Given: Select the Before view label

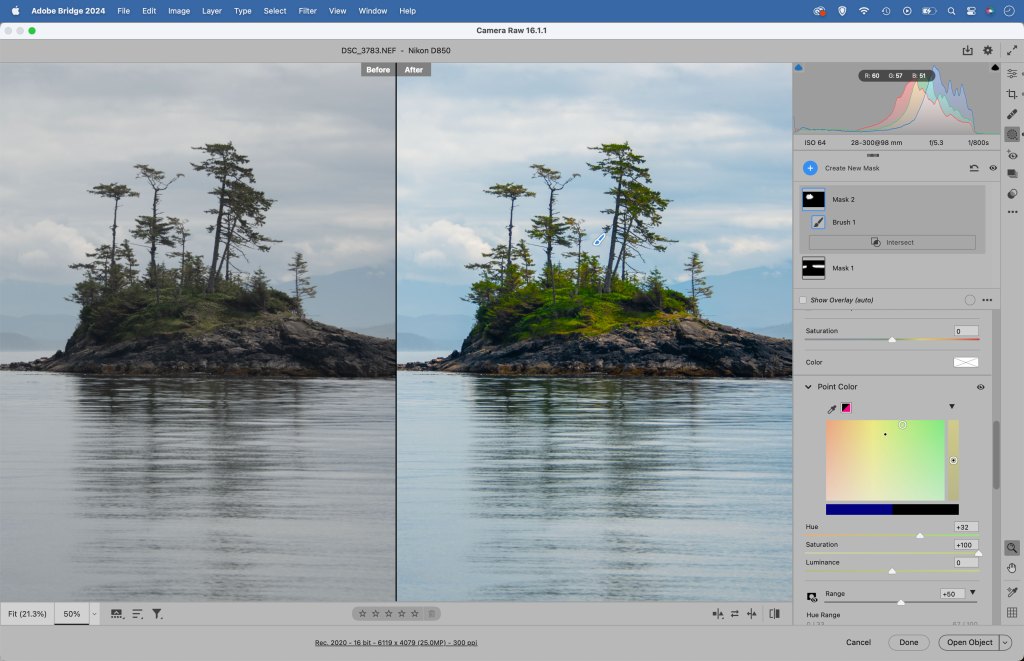Looking at the screenshot, I should pos(377,70).
